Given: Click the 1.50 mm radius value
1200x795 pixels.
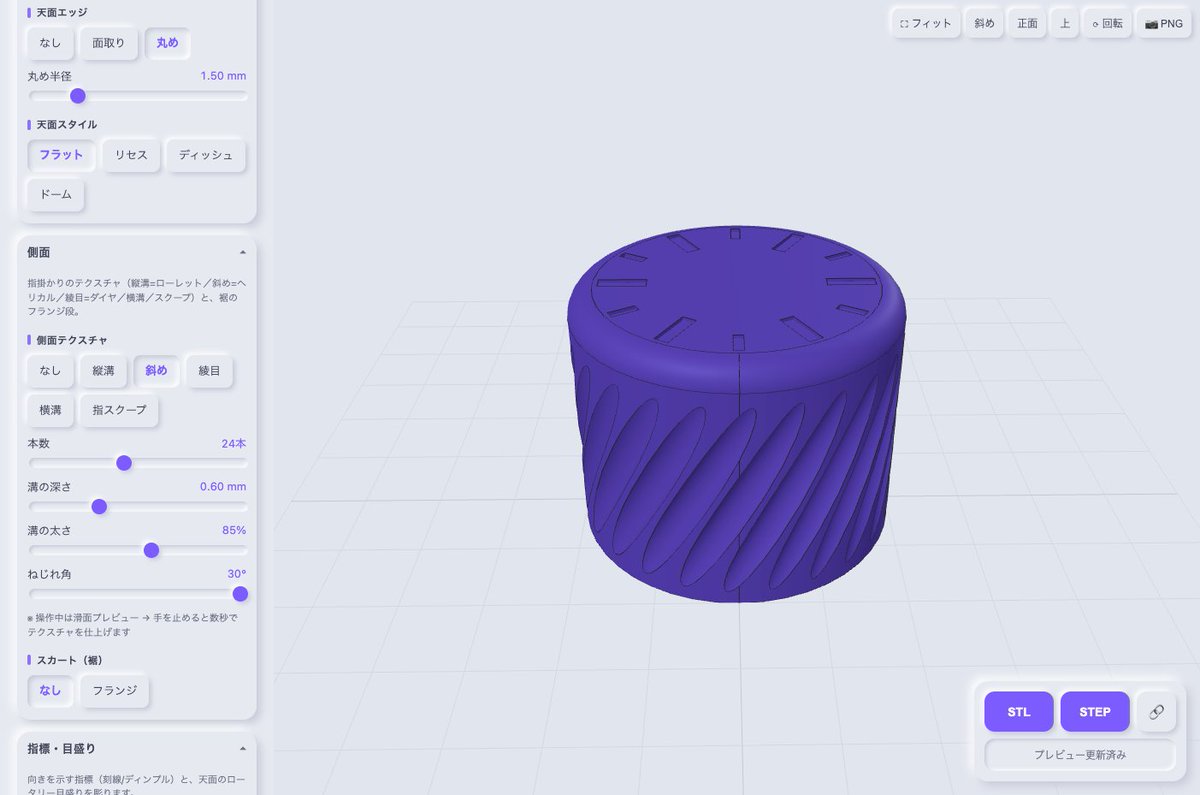Looking at the screenshot, I should point(223,76).
